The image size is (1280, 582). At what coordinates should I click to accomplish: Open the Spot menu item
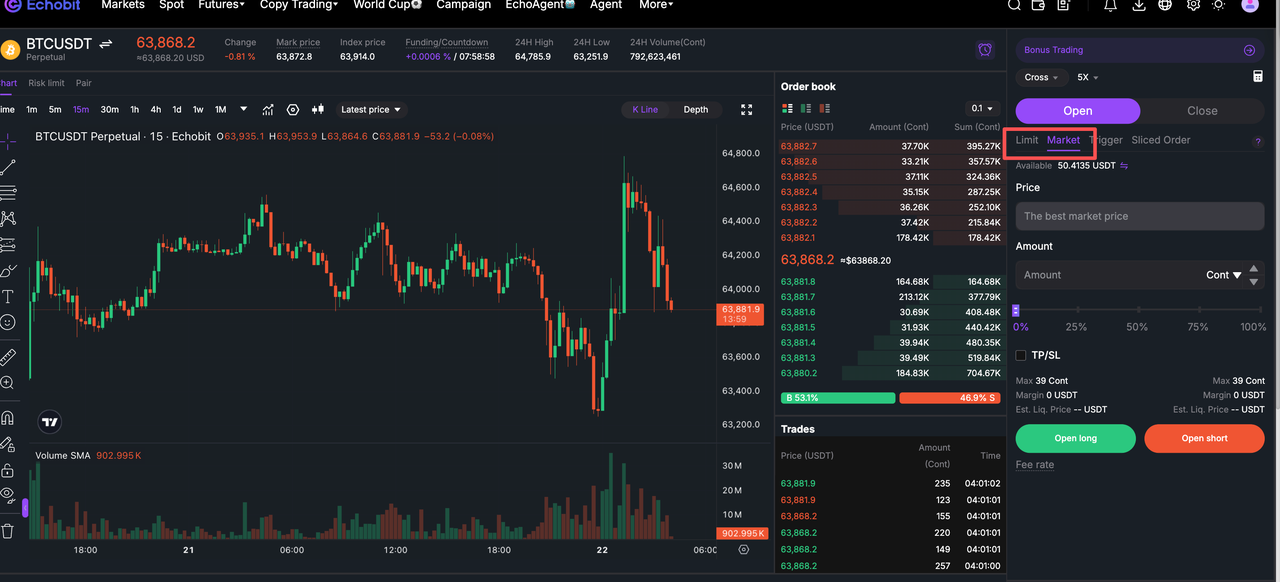coord(172,5)
